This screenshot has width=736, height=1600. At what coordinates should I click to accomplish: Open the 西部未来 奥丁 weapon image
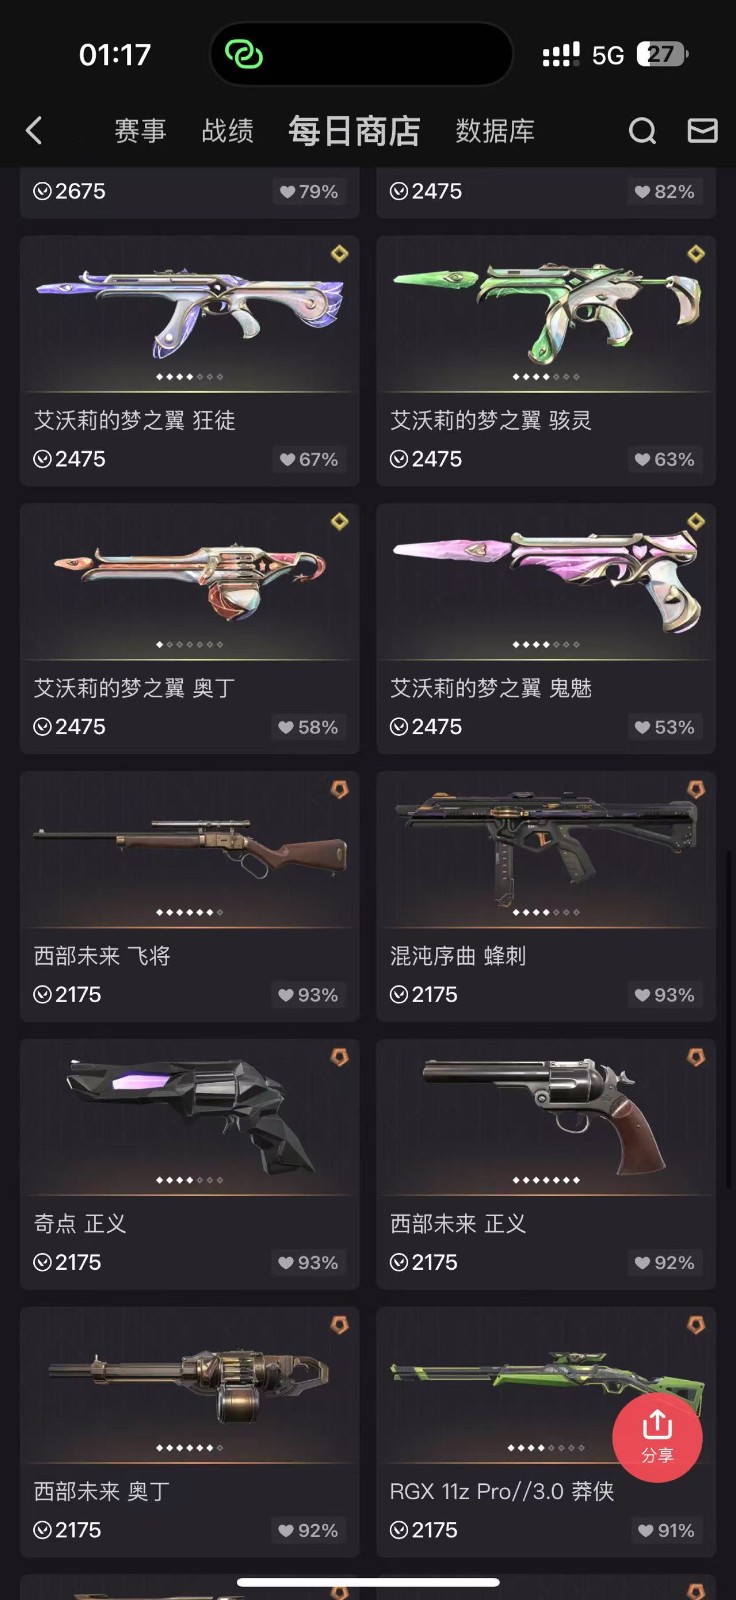point(190,1382)
